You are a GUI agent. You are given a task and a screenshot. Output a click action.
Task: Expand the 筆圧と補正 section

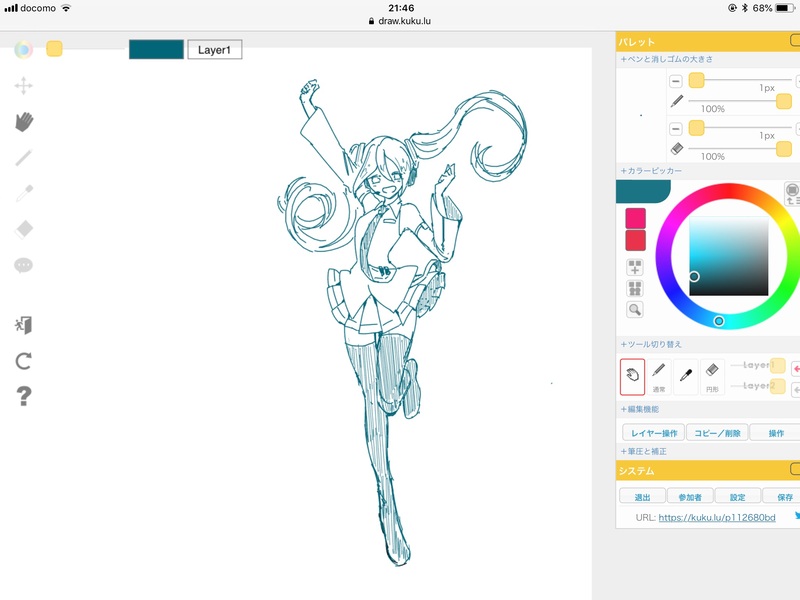click(x=644, y=452)
